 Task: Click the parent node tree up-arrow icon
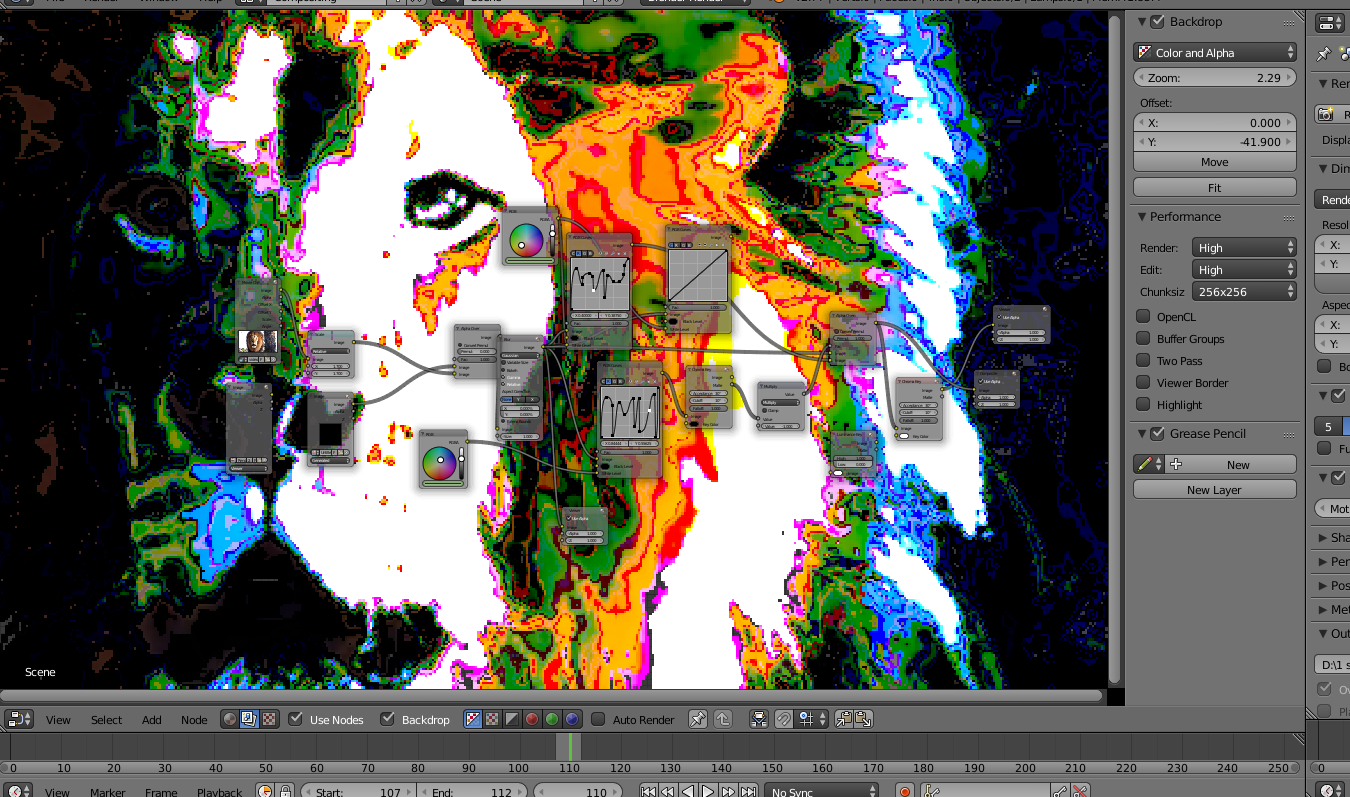[x=722, y=719]
